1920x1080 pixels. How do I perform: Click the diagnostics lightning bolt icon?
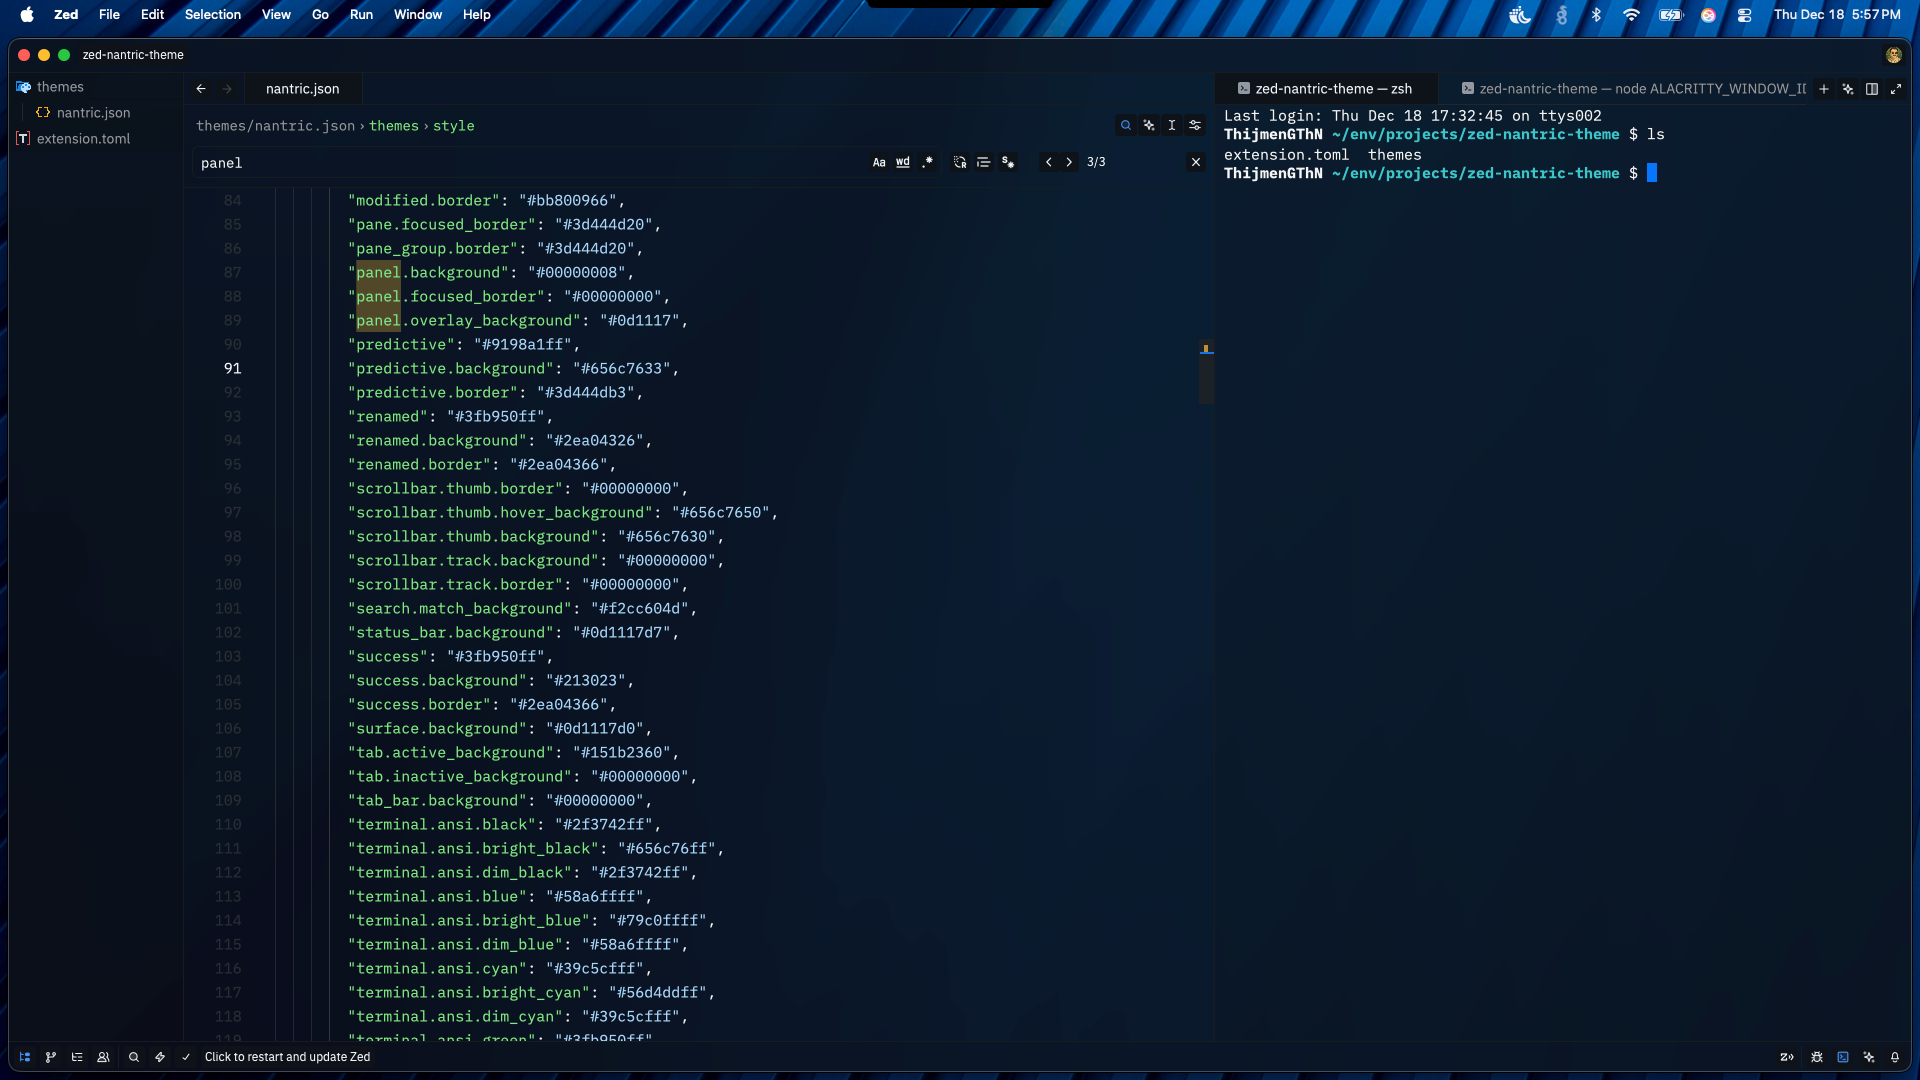pos(160,1057)
